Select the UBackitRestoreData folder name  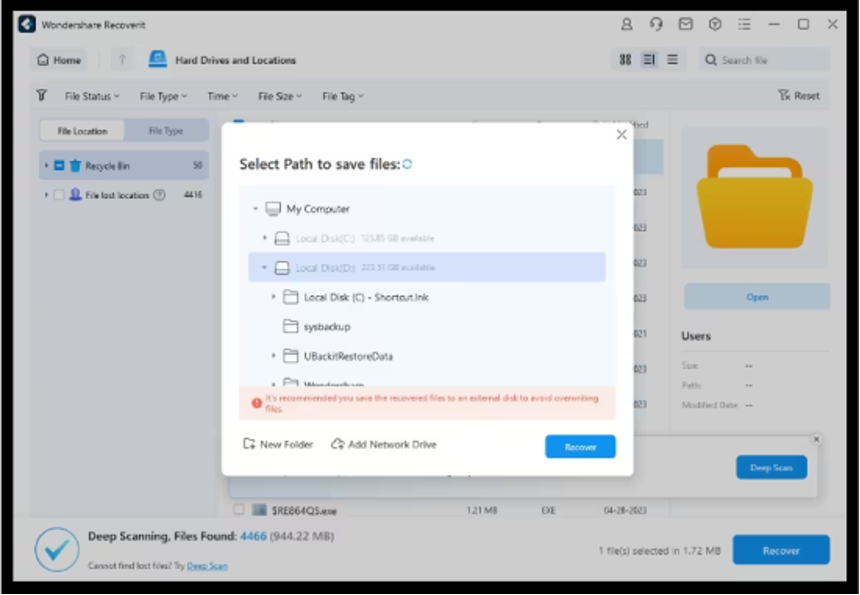tap(348, 356)
